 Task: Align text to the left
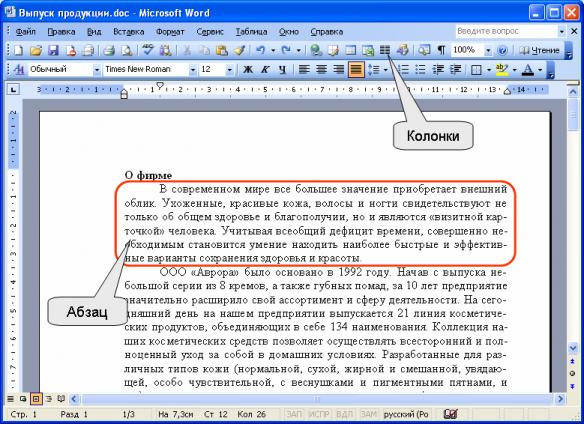pos(304,70)
